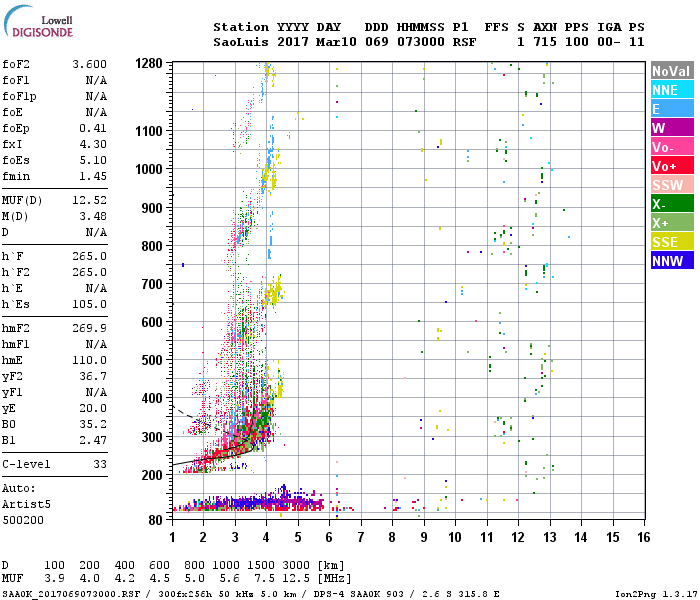700x600 pixels.
Task: Click the fxI value 4.30
Action: [93, 144]
